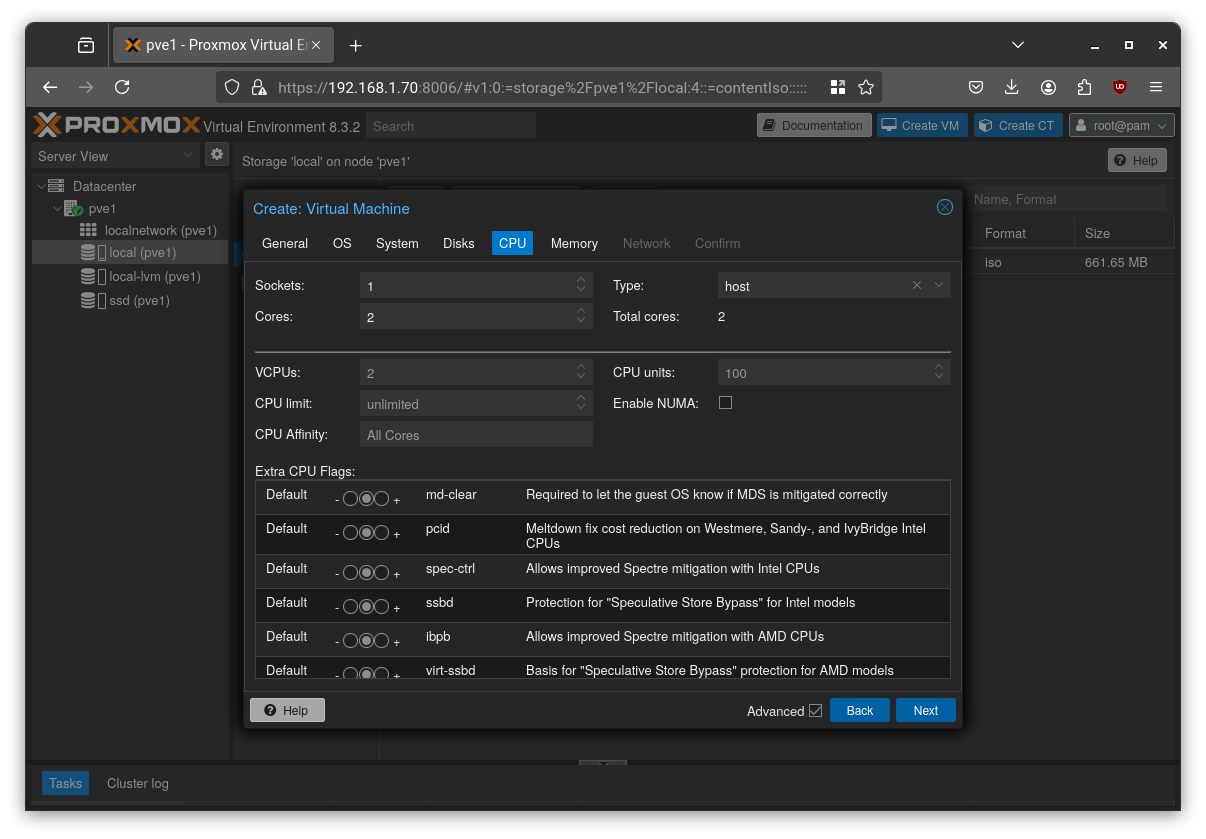Click the Proxmox logo in the header
The height and width of the screenshot is (839, 1206).
(117, 125)
